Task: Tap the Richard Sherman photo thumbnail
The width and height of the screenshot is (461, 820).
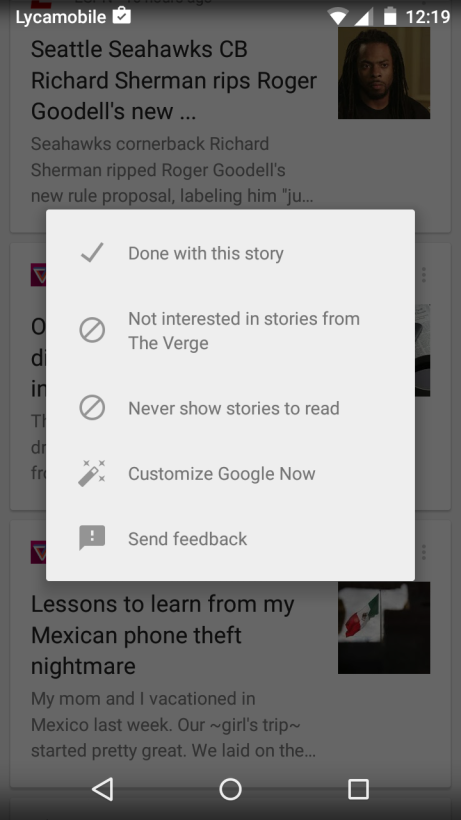Action: 384,73
